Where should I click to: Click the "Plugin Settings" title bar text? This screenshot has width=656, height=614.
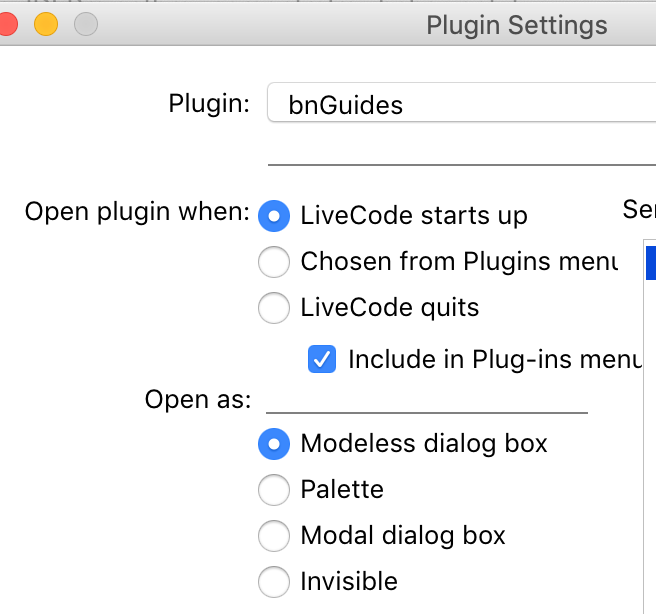tap(516, 25)
